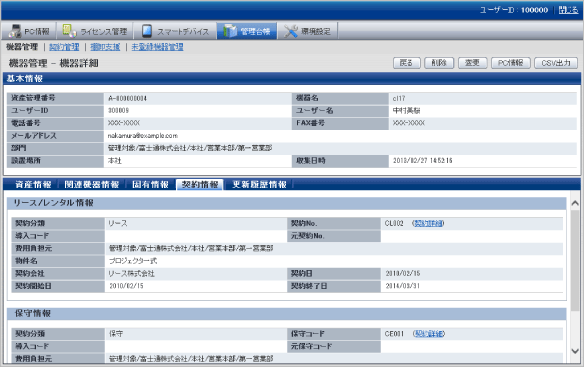584x367 pixels.
Task: Open the スマートデバイス main tab
Action: (x=175, y=31)
